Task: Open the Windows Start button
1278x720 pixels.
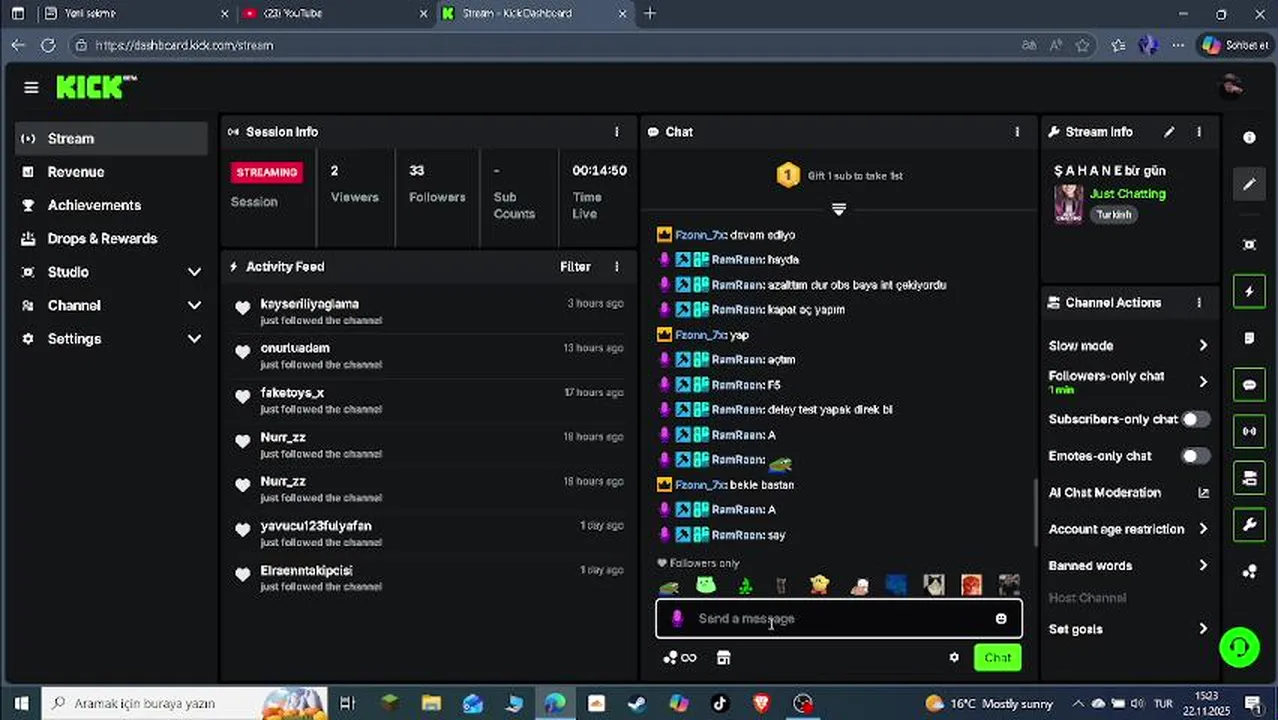Action: point(20,703)
